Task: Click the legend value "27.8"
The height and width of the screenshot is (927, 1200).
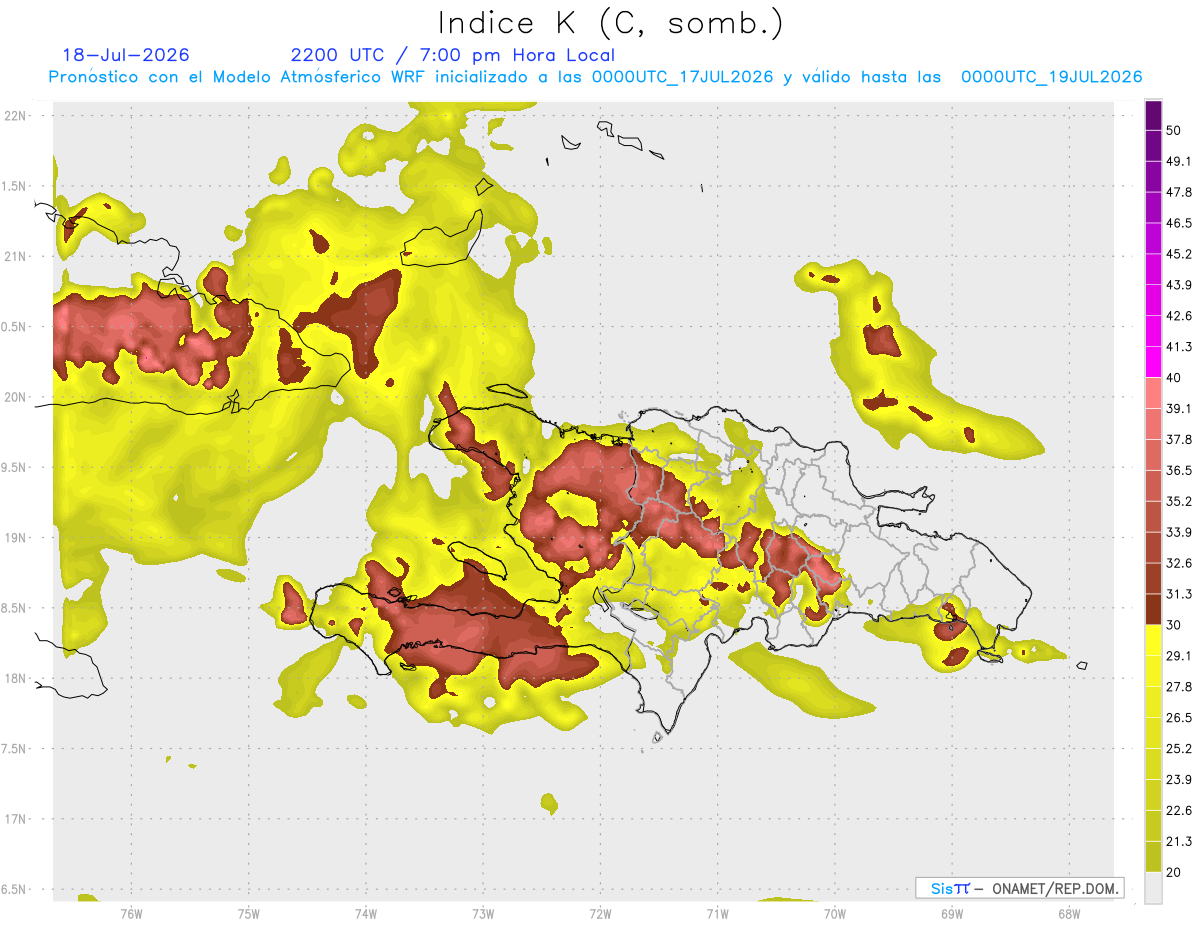Action: click(1179, 687)
